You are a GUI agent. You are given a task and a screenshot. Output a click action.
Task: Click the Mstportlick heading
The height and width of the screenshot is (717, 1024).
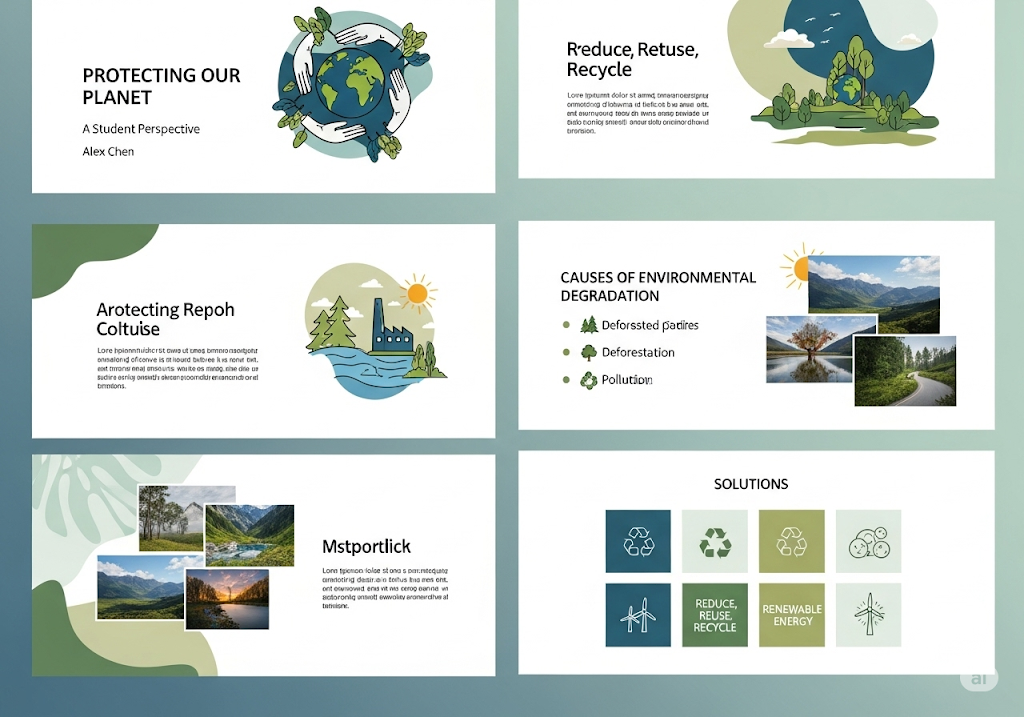coord(366,547)
